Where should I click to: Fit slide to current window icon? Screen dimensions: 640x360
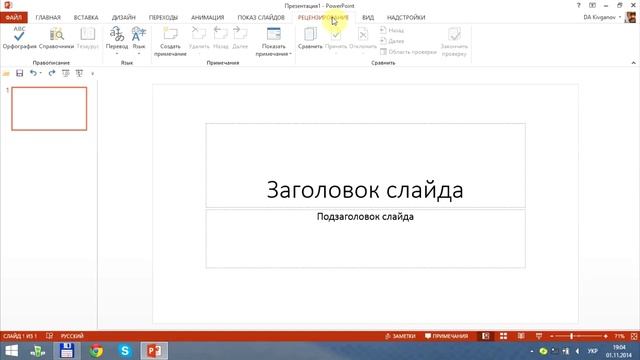coord(634,336)
